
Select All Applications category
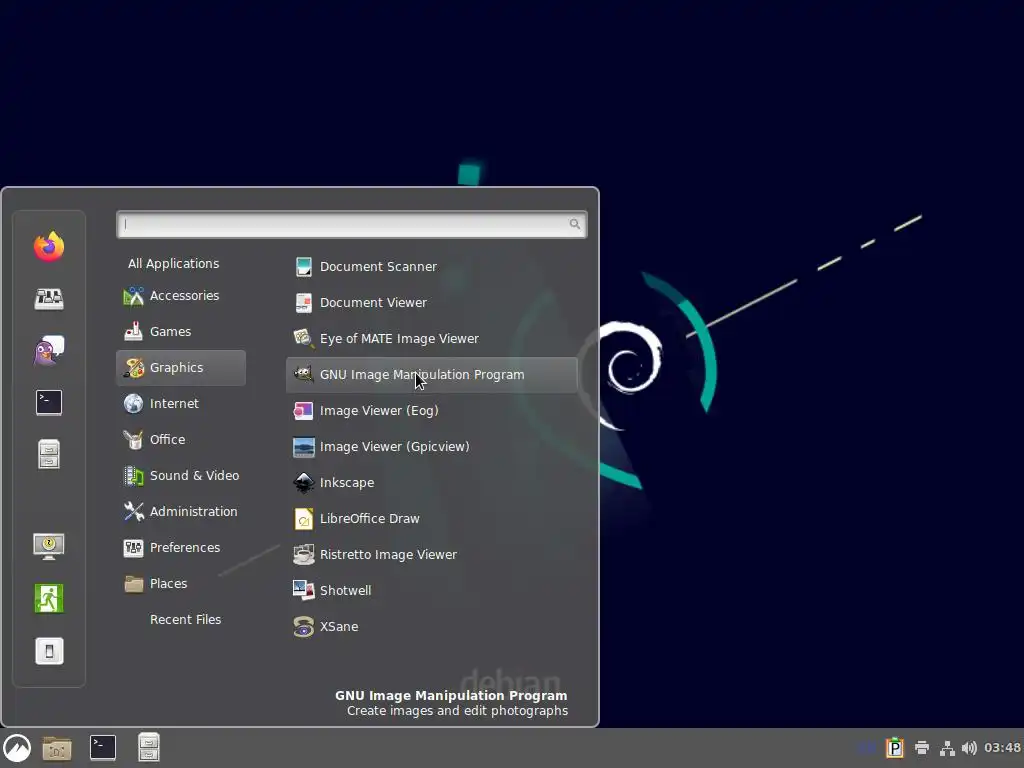174,263
